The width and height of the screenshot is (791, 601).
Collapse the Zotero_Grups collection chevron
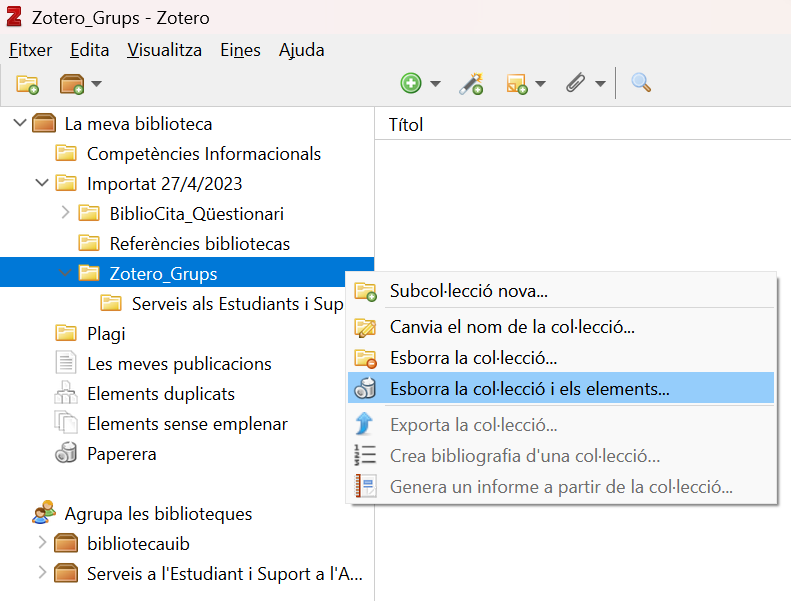(65, 273)
